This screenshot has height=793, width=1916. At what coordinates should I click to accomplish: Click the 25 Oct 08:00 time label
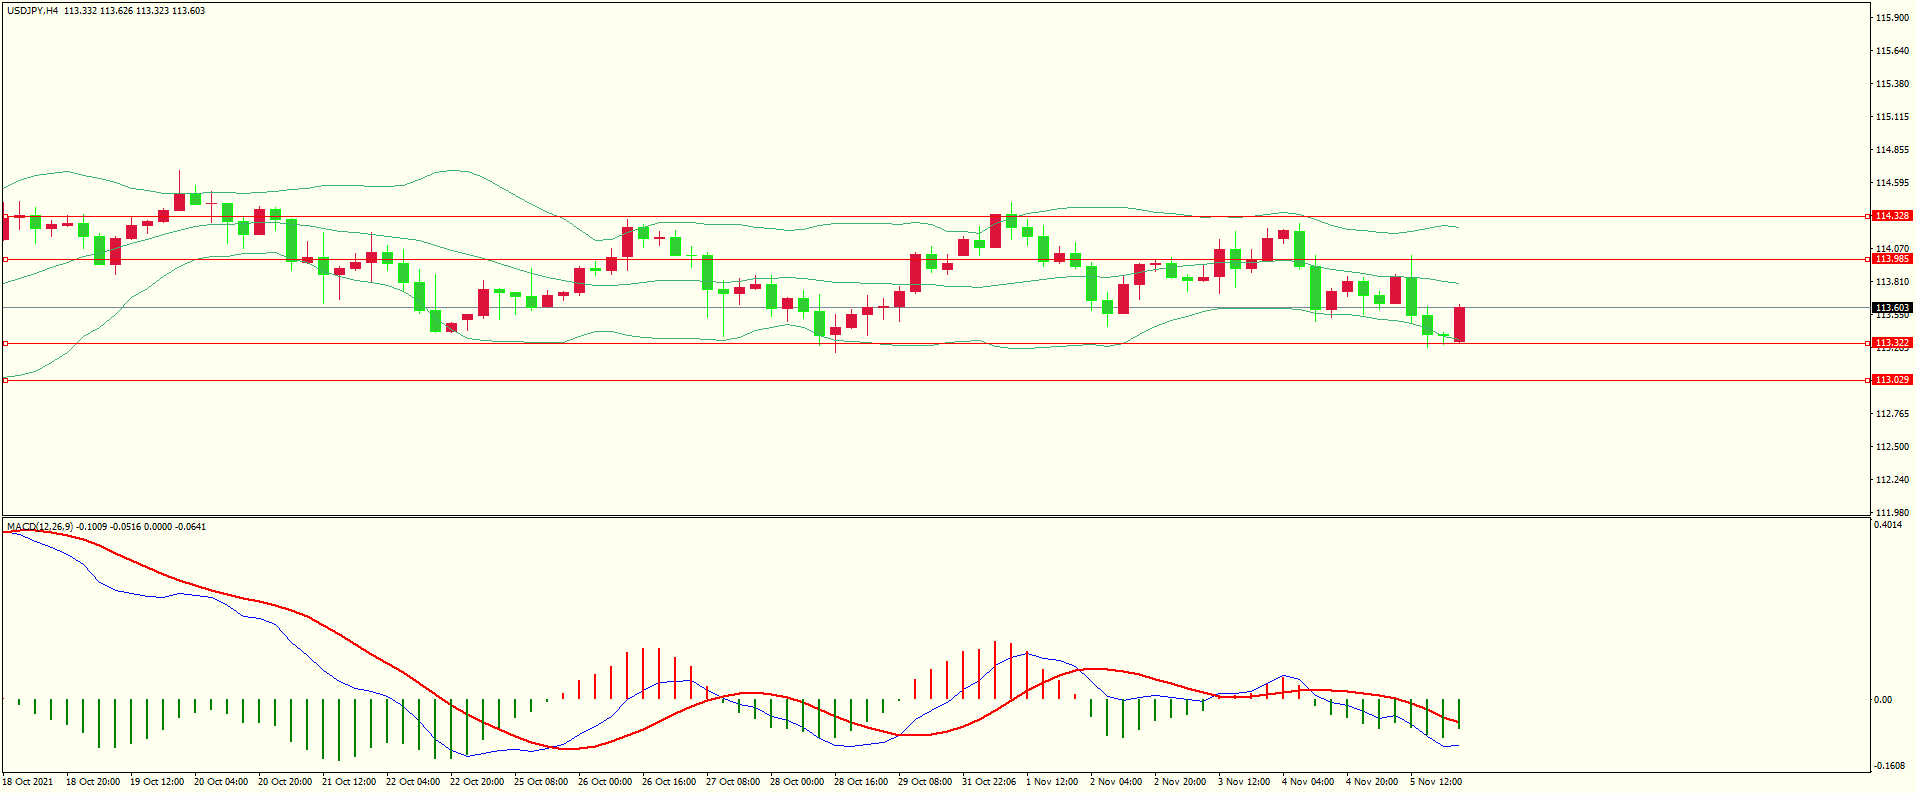pos(541,782)
